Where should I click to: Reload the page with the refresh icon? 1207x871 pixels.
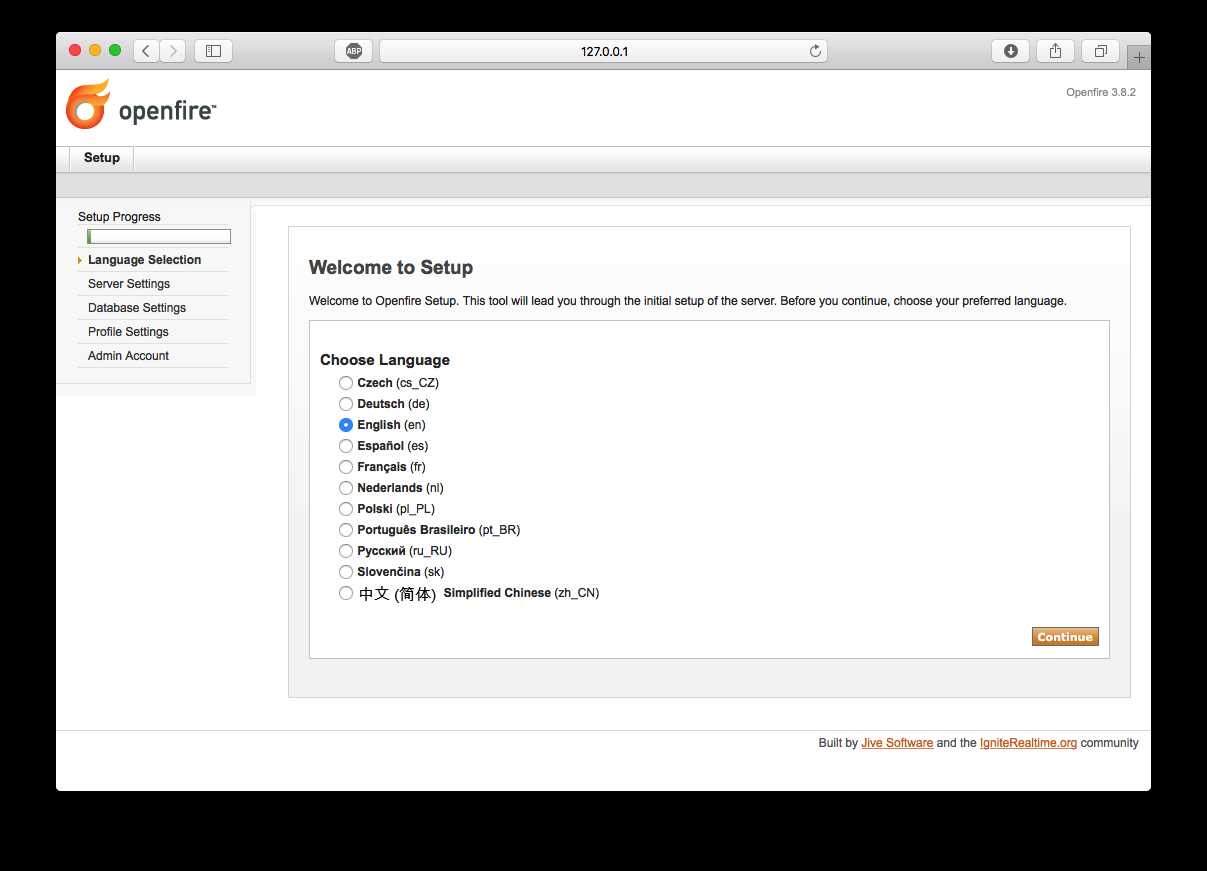click(815, 51)
